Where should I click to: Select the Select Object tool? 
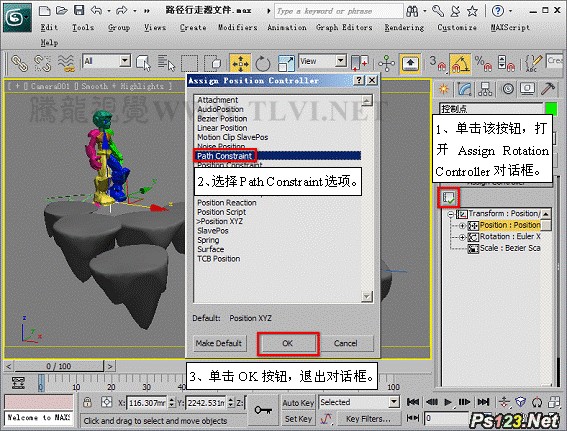point(143,63)
